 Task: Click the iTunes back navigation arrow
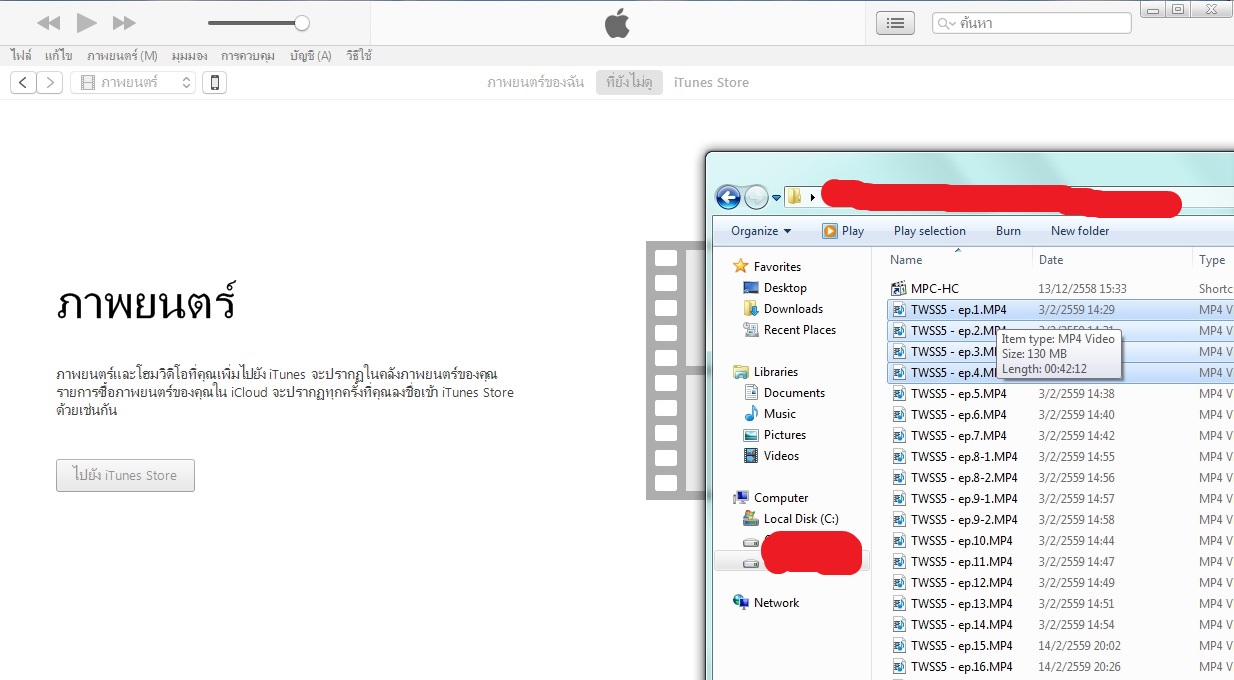tap(23, 83)
